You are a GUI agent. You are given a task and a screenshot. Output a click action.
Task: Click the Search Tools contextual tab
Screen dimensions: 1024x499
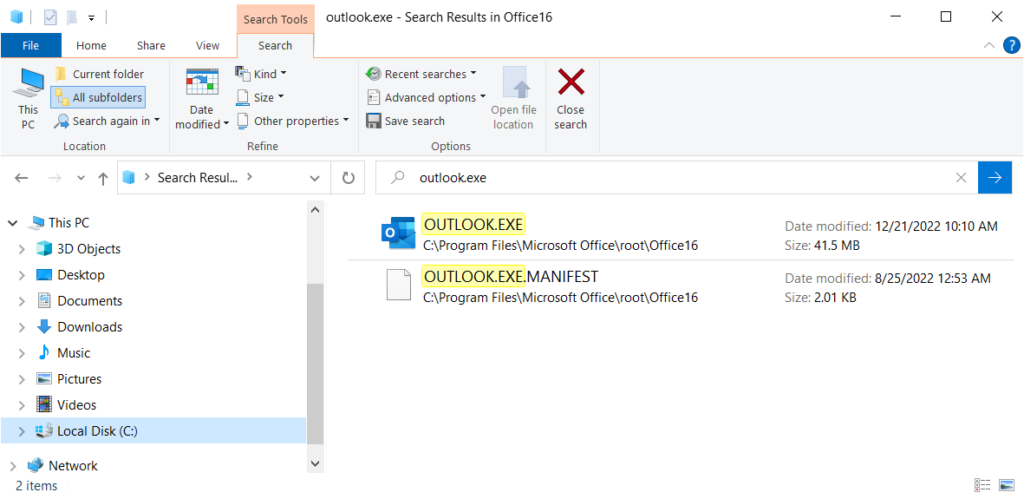click(275, 19)
